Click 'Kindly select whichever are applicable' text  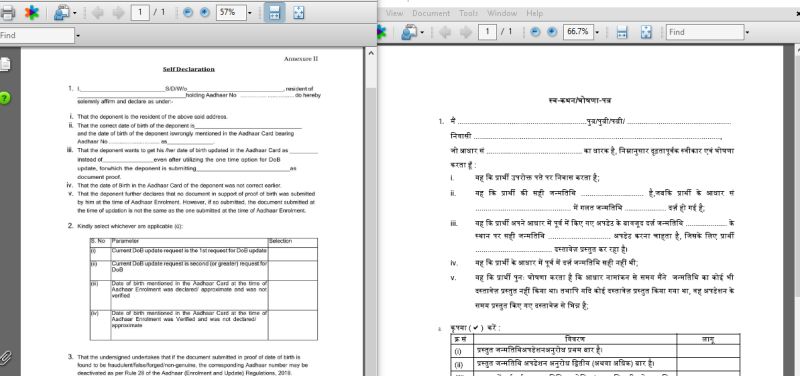click(x=130, y=226)
